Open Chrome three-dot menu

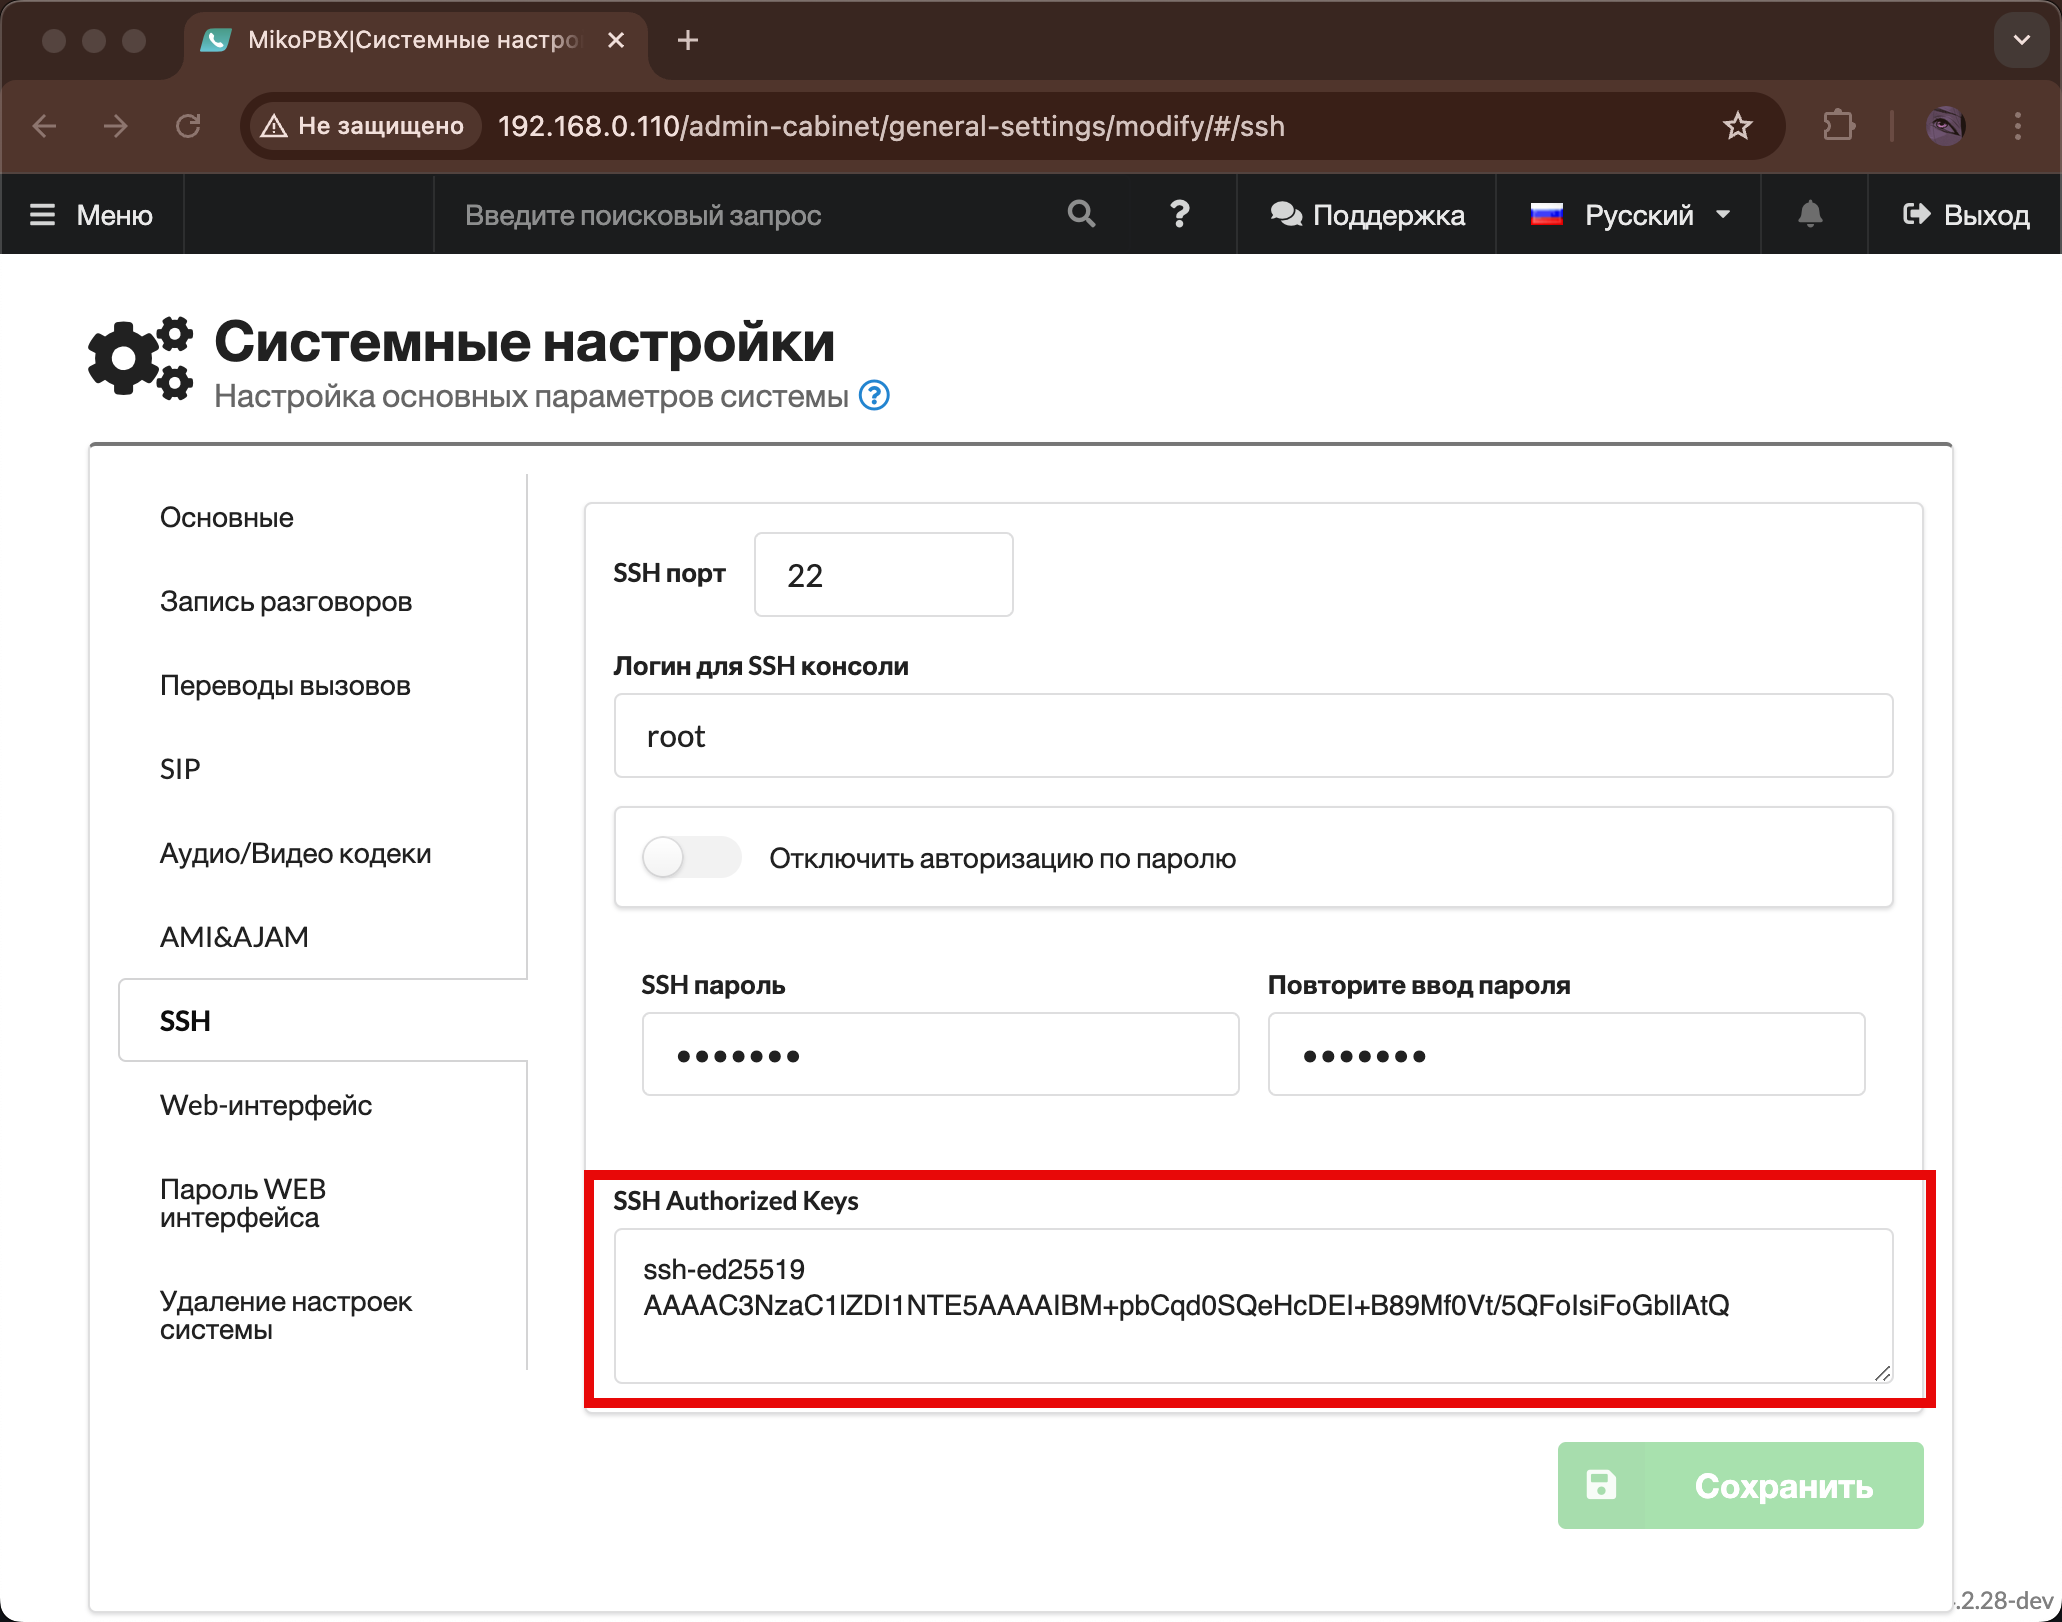(2017, 126)
